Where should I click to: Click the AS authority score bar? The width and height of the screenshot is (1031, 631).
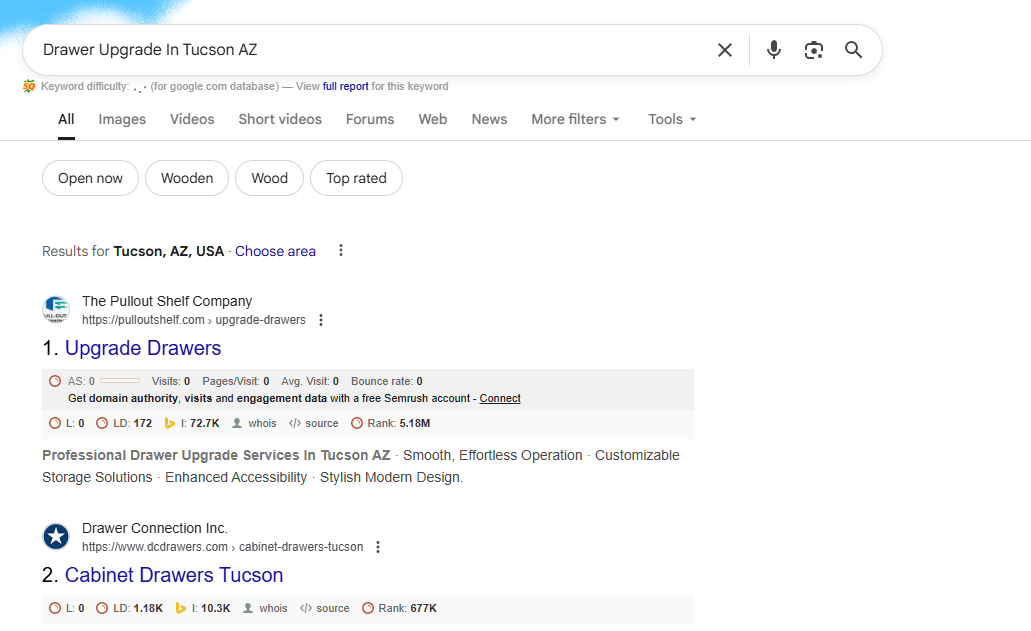pos(120,381)
